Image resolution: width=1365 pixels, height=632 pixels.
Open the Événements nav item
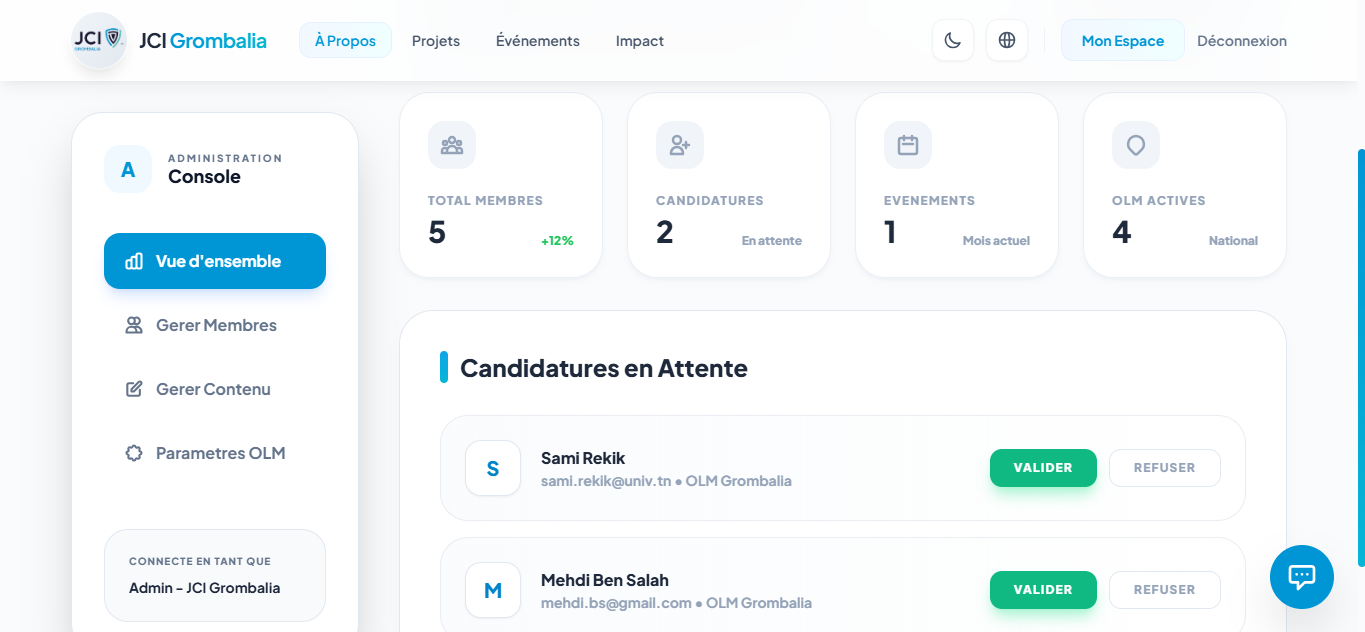tap(538, 41)
